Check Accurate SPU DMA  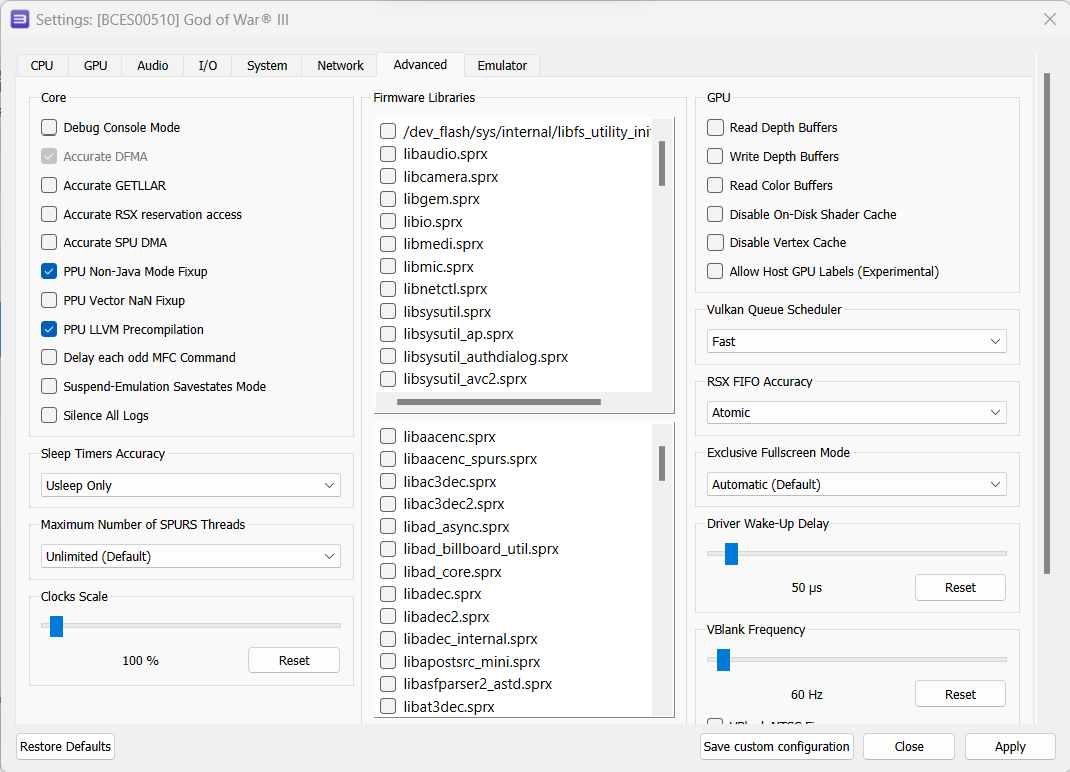pos(49,242)
